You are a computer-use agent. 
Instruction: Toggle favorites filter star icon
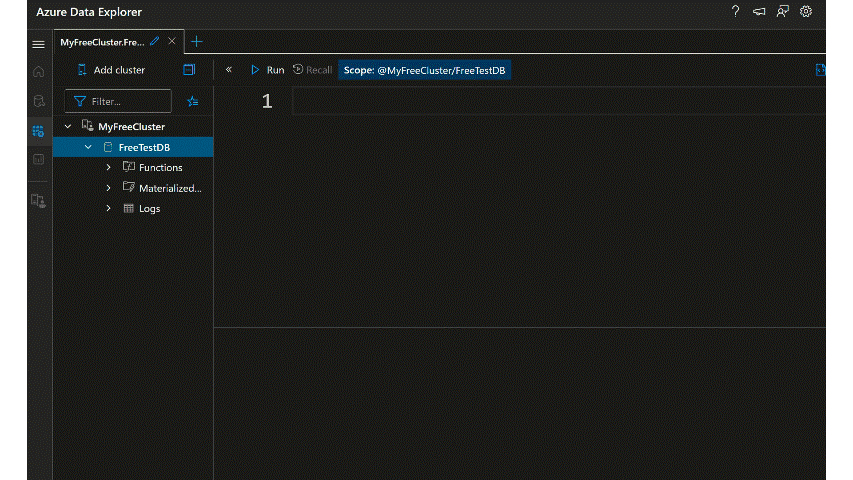(193, 101)
